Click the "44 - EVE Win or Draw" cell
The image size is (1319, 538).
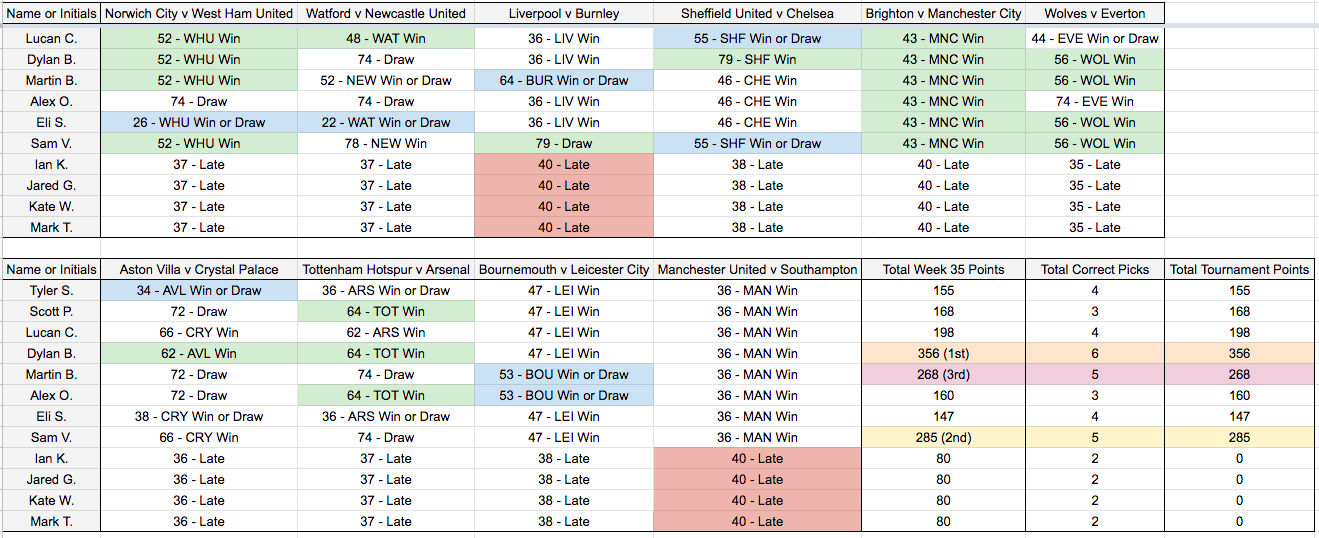pyautogui.click(x=1094, y=39)
